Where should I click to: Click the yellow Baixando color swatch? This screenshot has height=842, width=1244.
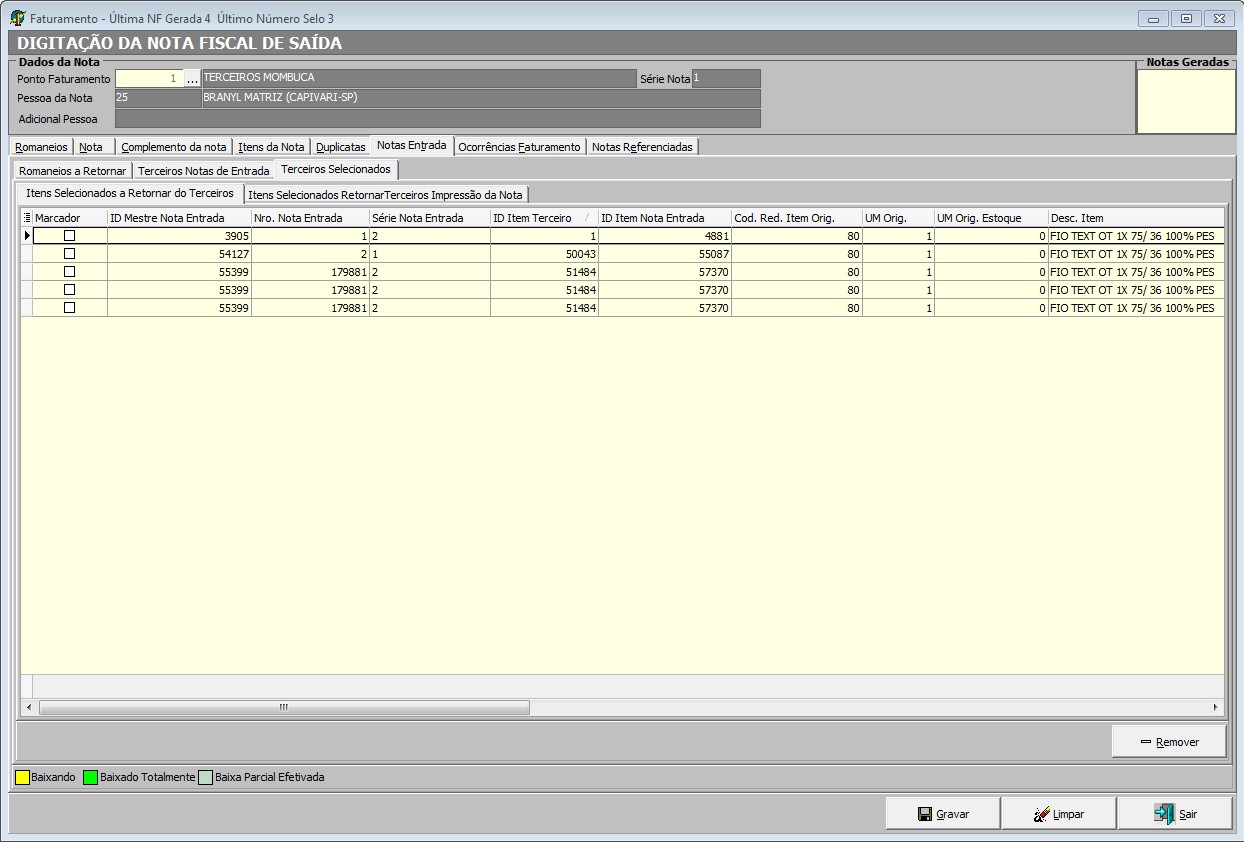tap(22, 777)
